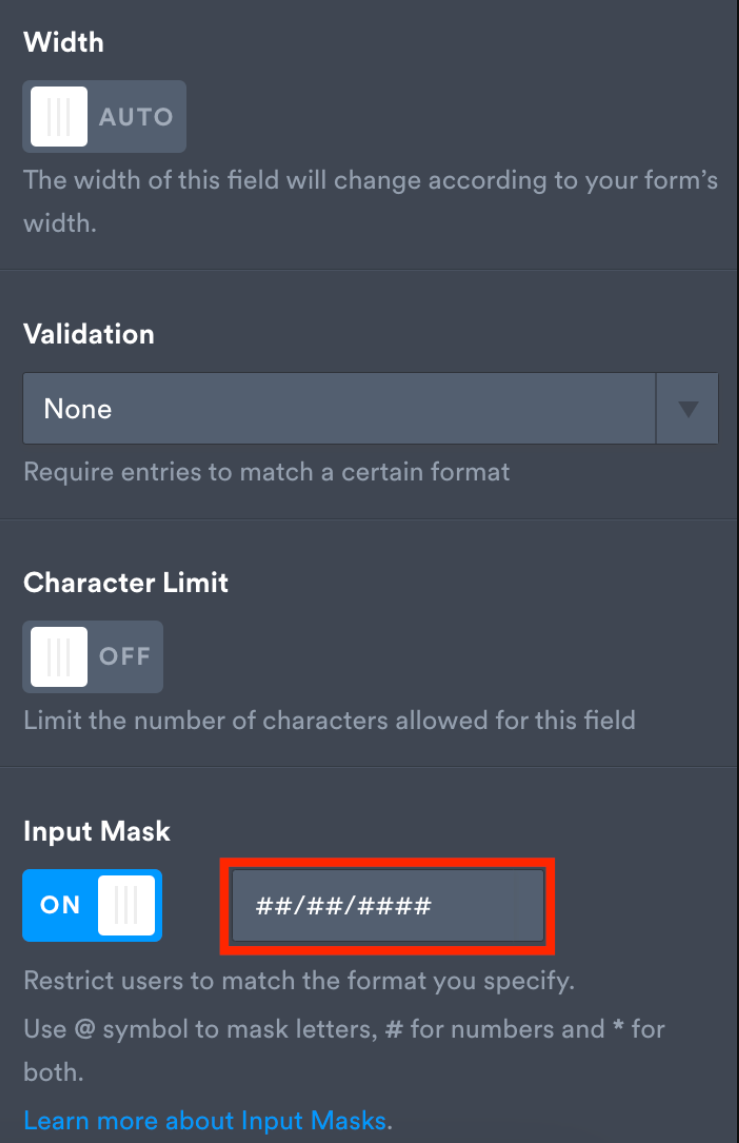
Task: Turn on the Character Limit switch
Action: tap(92, 656)
